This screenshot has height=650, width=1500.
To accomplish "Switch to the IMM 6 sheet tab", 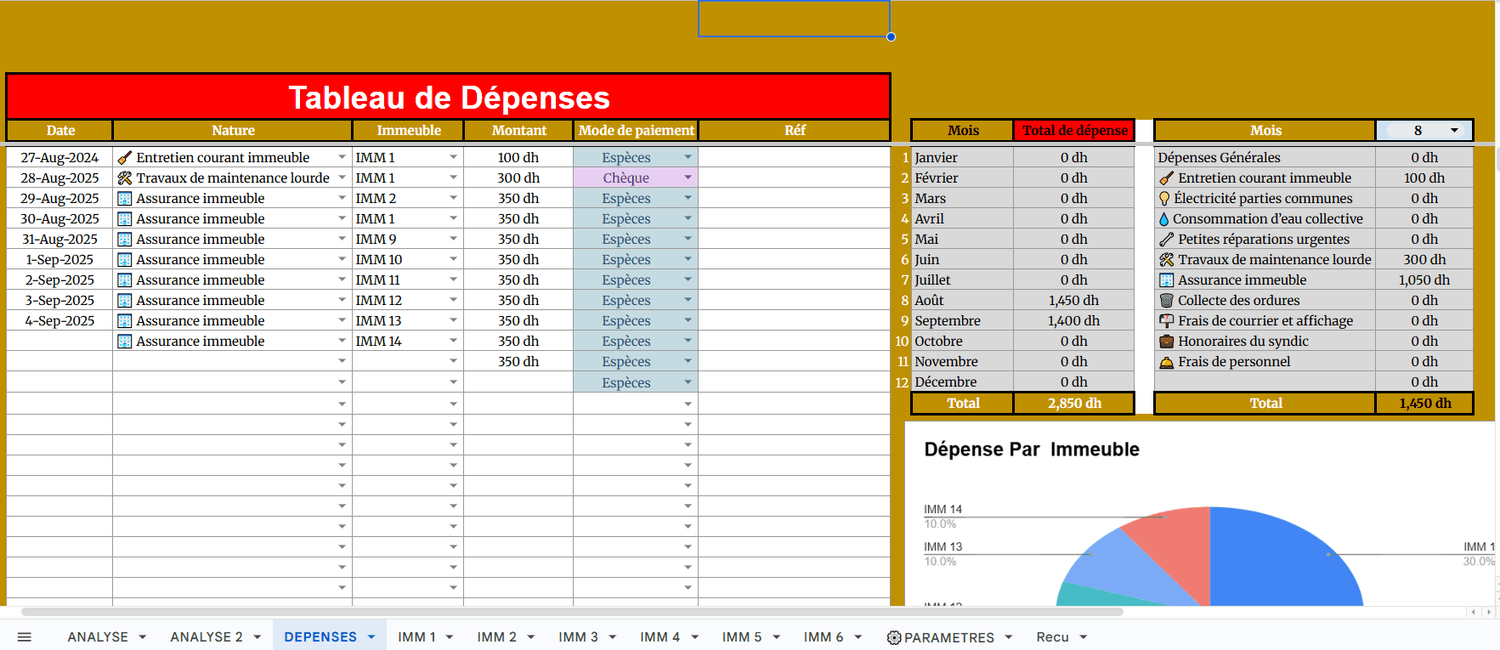I will [824, 637].
